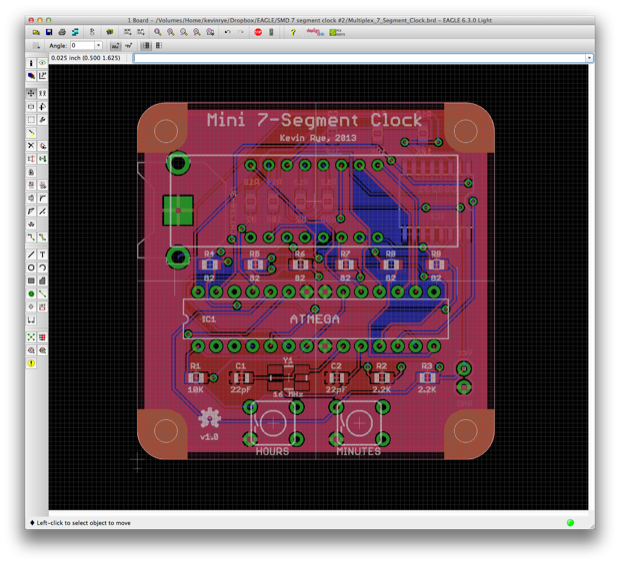The width and height of the screenshot is (620, 564).
Task: Run the ULP toolbar icon
Action: (x=141, y=32)
